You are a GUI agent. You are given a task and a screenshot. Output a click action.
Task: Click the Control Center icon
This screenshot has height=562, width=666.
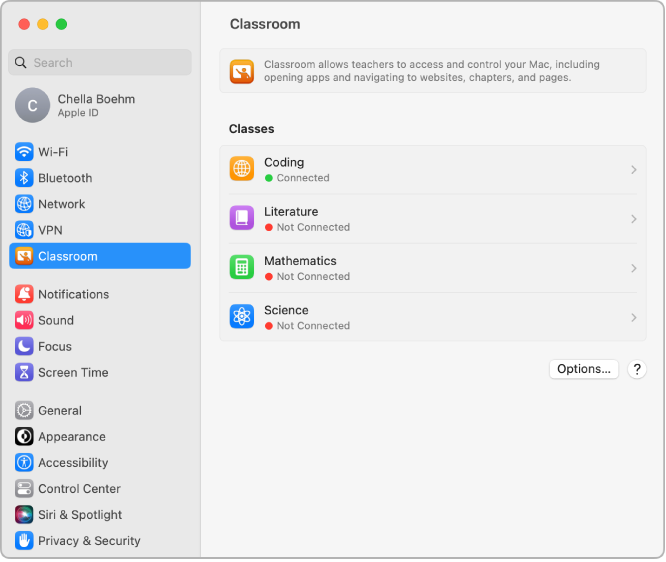click(x=24, y=489)
